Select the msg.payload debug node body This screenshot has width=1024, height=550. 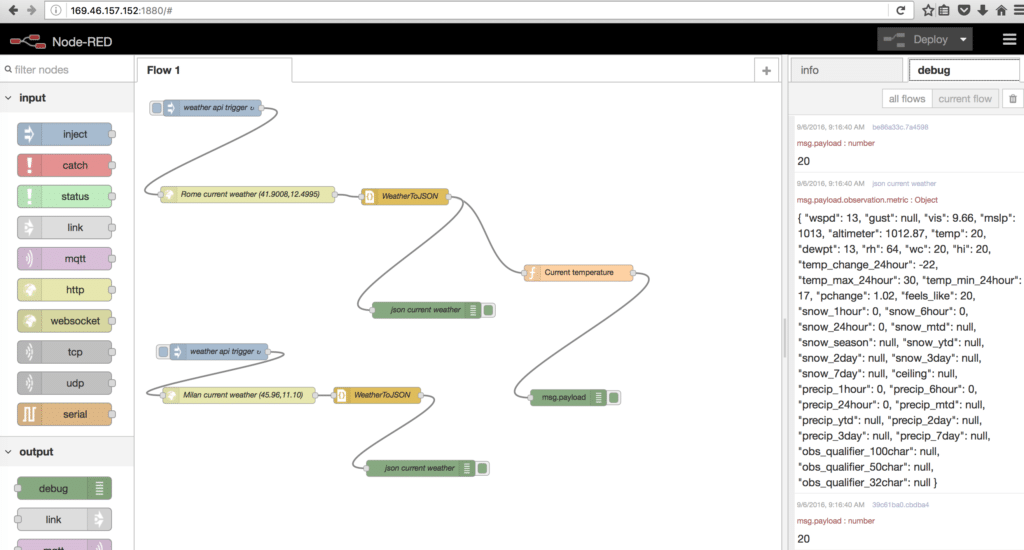click(x=567, y=397)
